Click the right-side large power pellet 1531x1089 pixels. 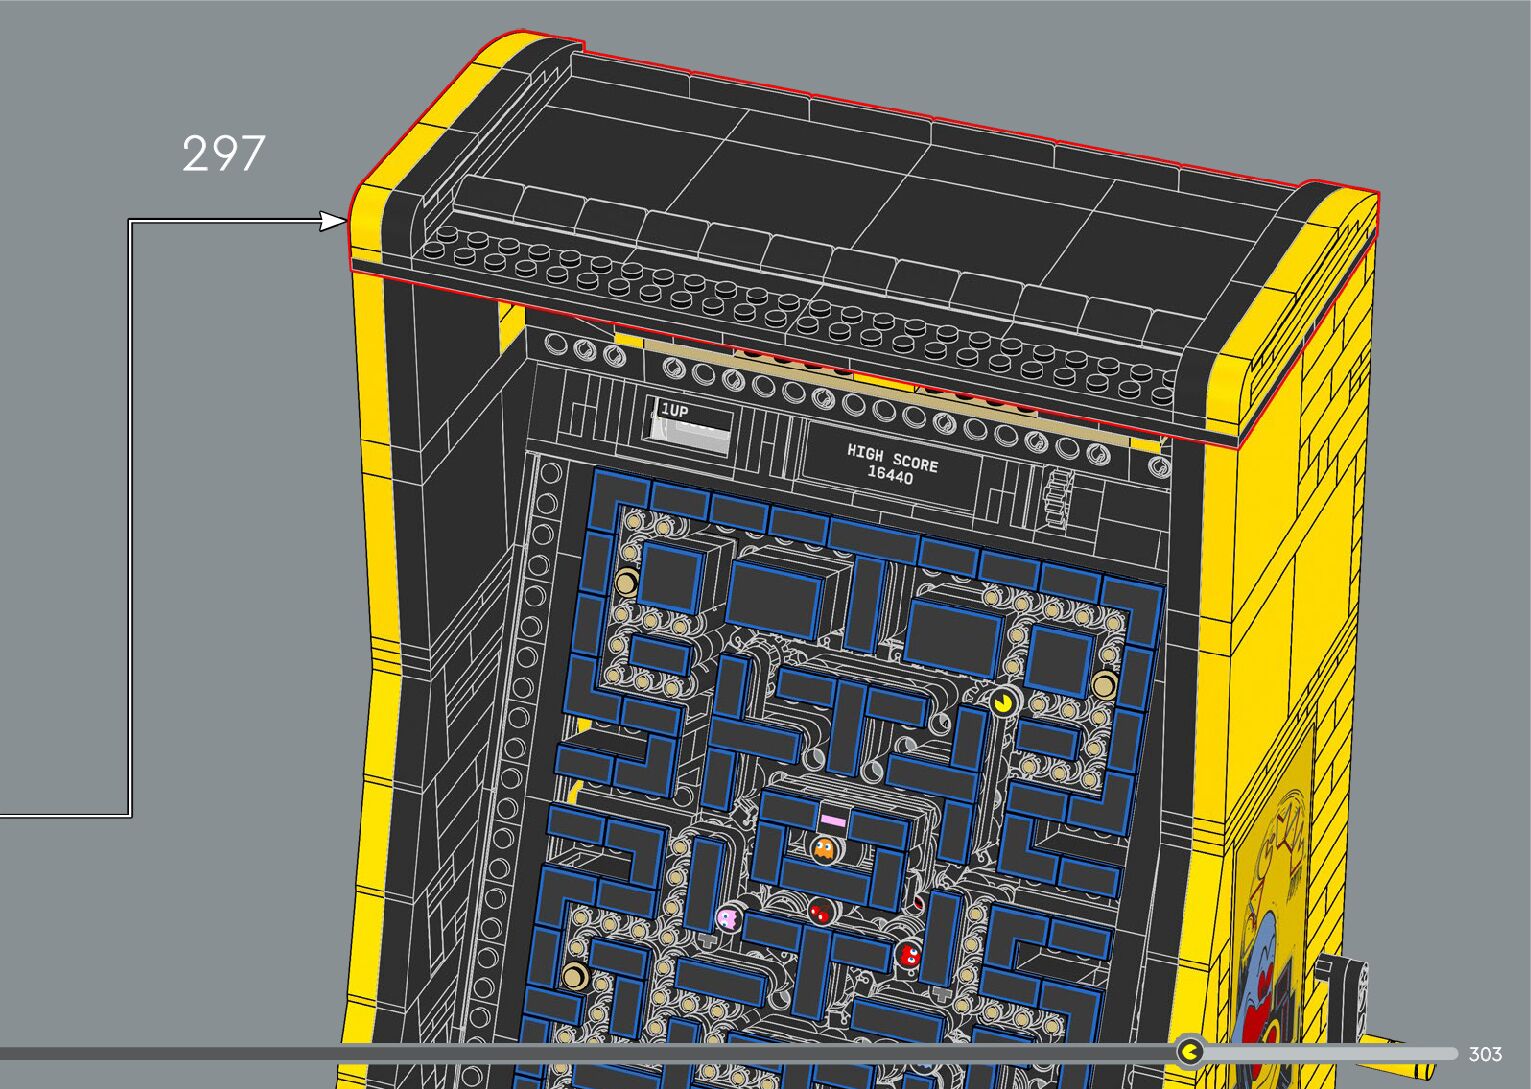point(1103,685)
